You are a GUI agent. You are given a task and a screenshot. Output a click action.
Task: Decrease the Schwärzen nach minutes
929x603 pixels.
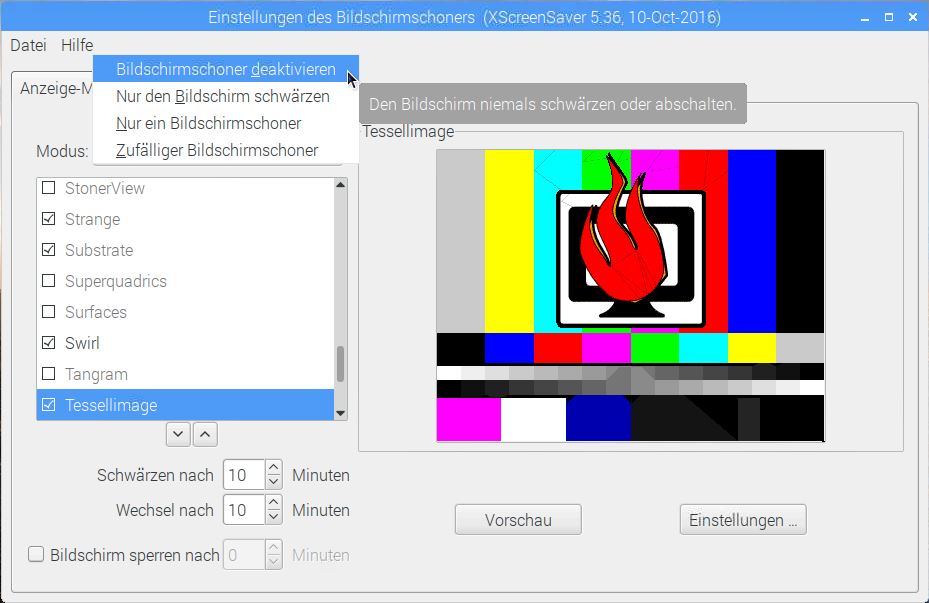273,482
